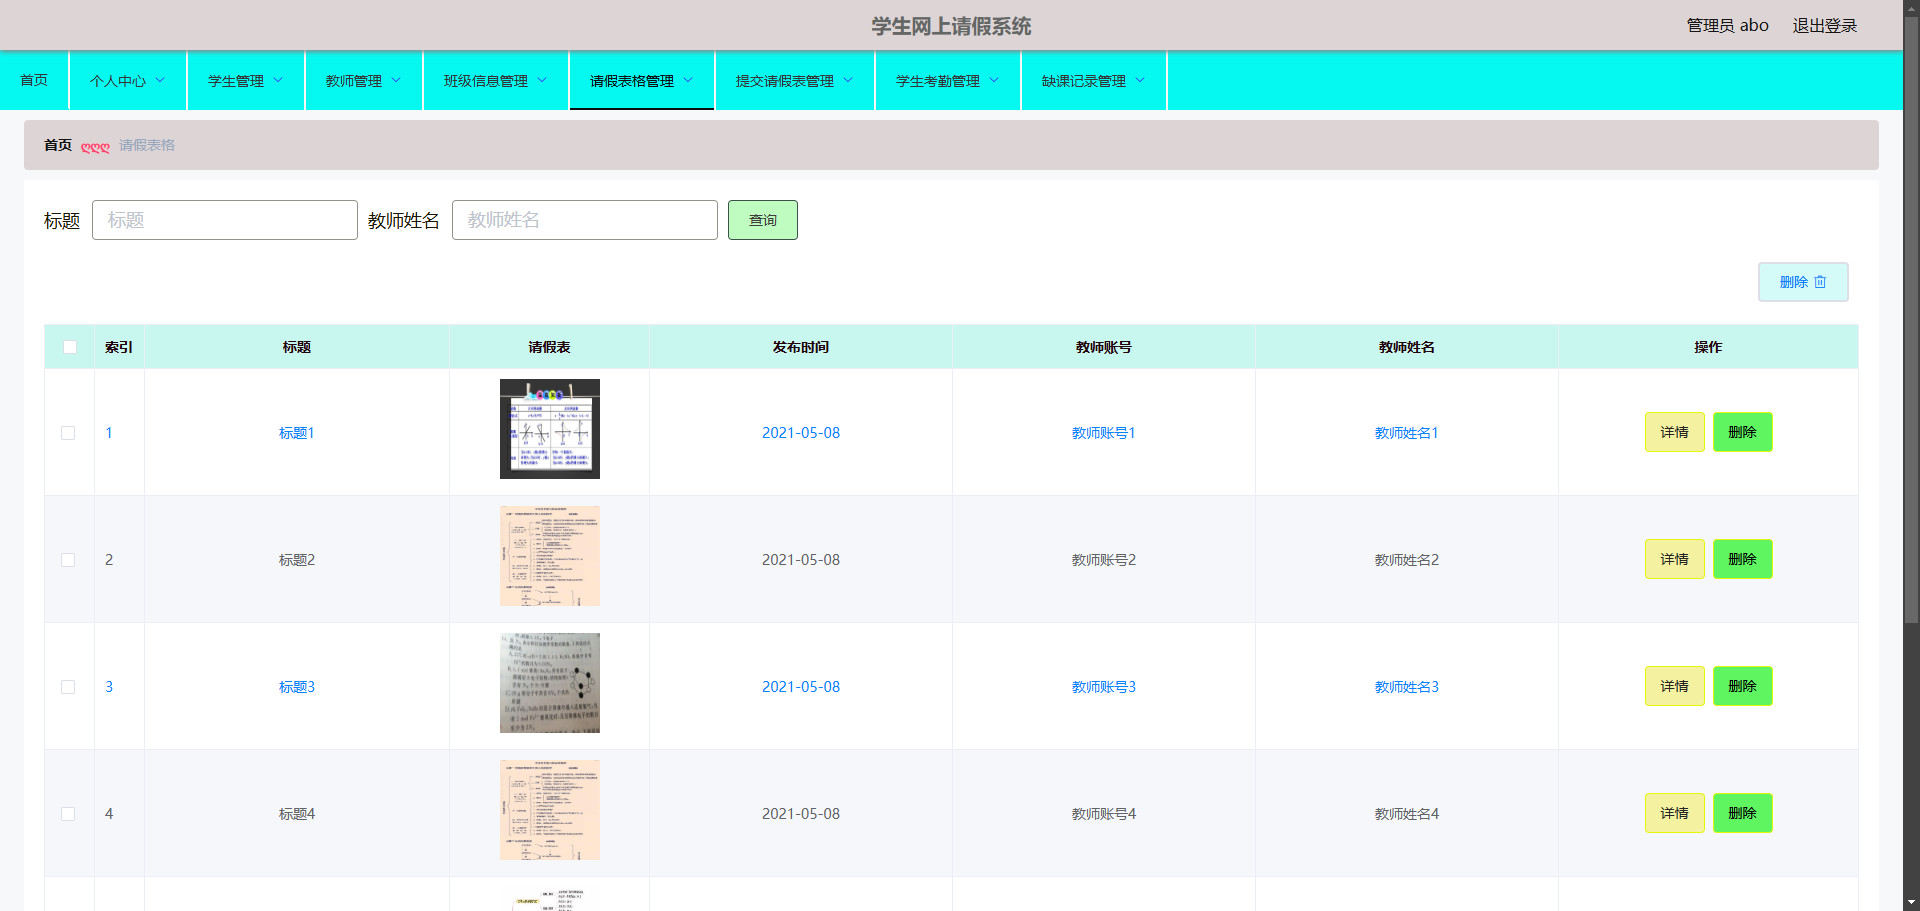Expand the 缺课记录管理 dropdown arrow
Screen dimensions: 1920x911
click(x=1140, y=81)
